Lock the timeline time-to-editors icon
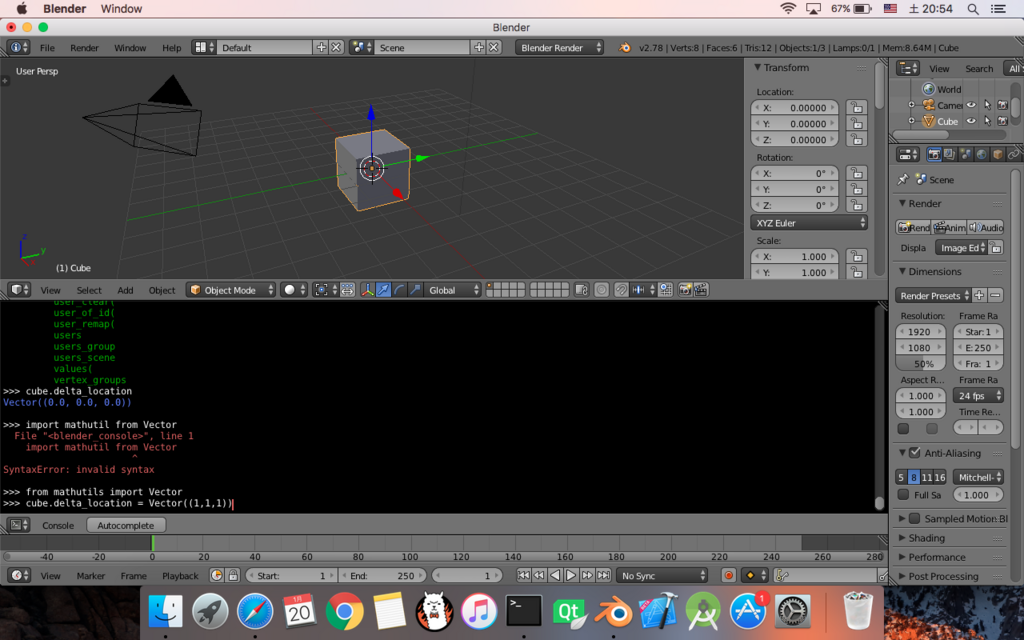 point(232,575)
